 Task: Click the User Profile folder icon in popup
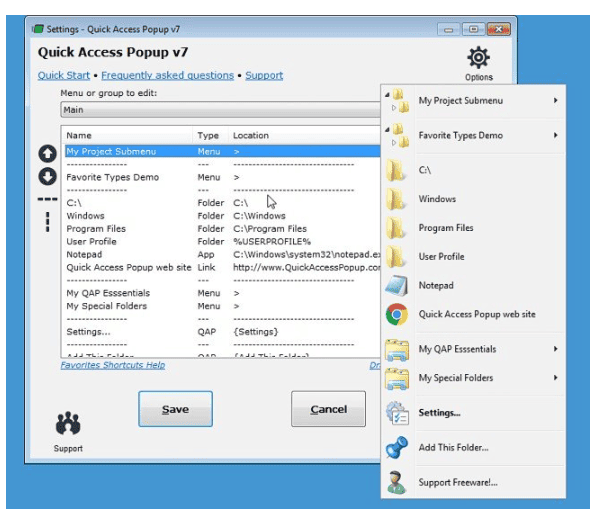point(396,256)
